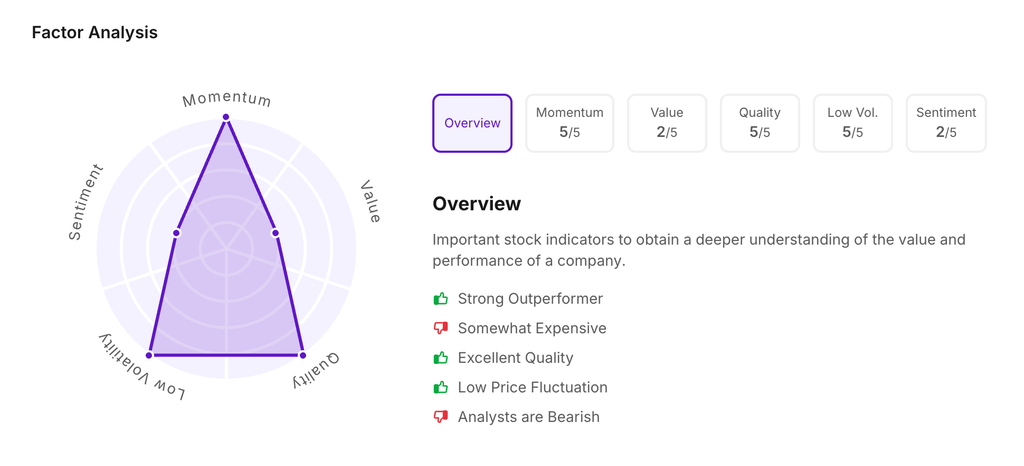Click the Low Volatility data point on chart
The image size is (1024, 466).
click(150, 355)
